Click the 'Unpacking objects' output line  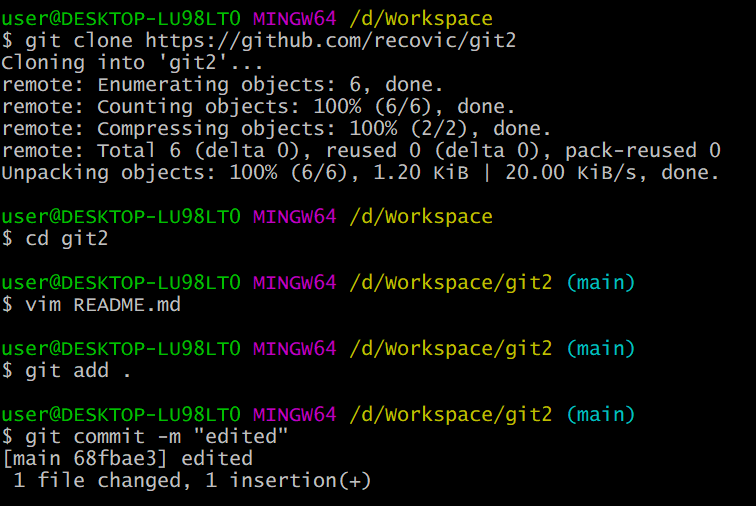click(360, 173)
